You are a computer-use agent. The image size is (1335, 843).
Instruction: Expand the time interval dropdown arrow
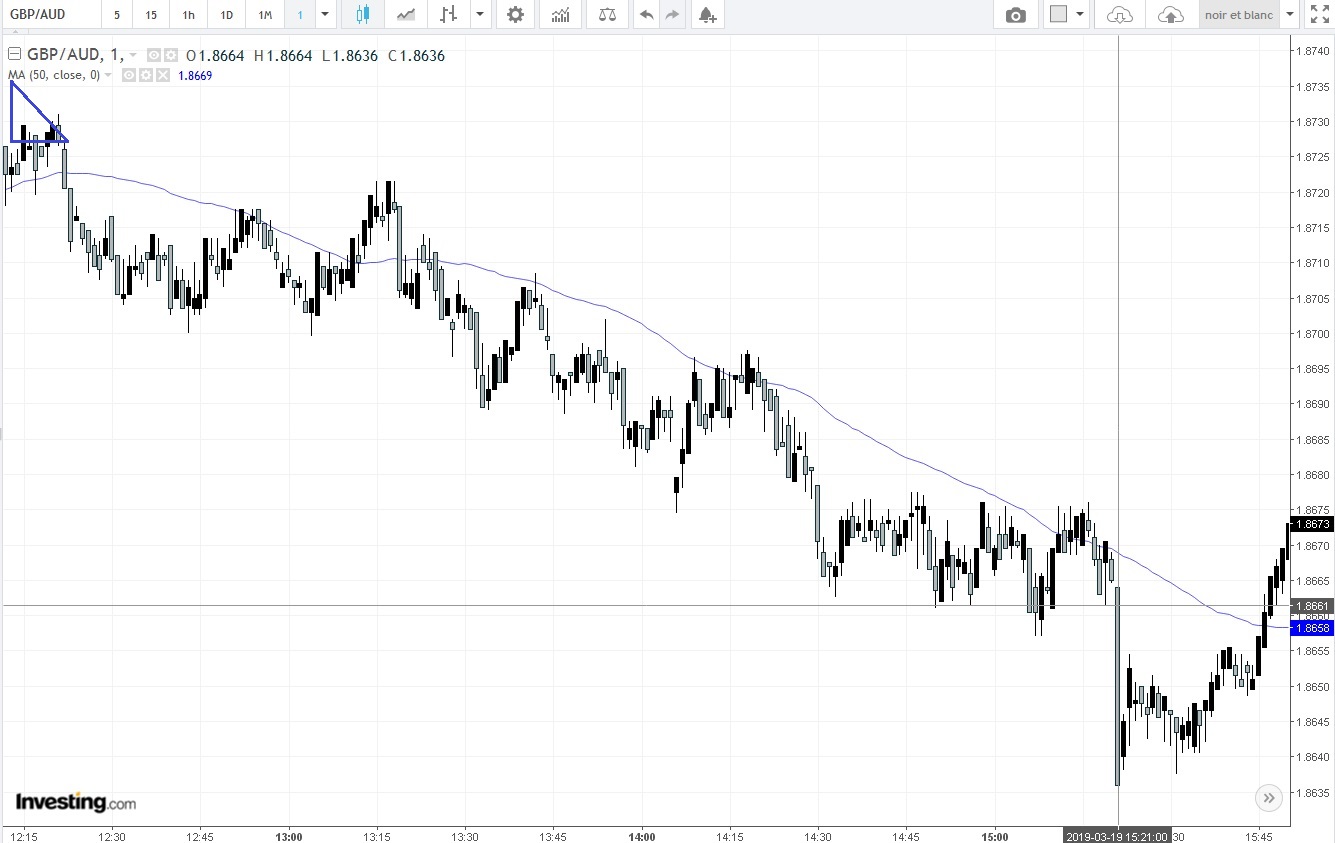point(325,15)
